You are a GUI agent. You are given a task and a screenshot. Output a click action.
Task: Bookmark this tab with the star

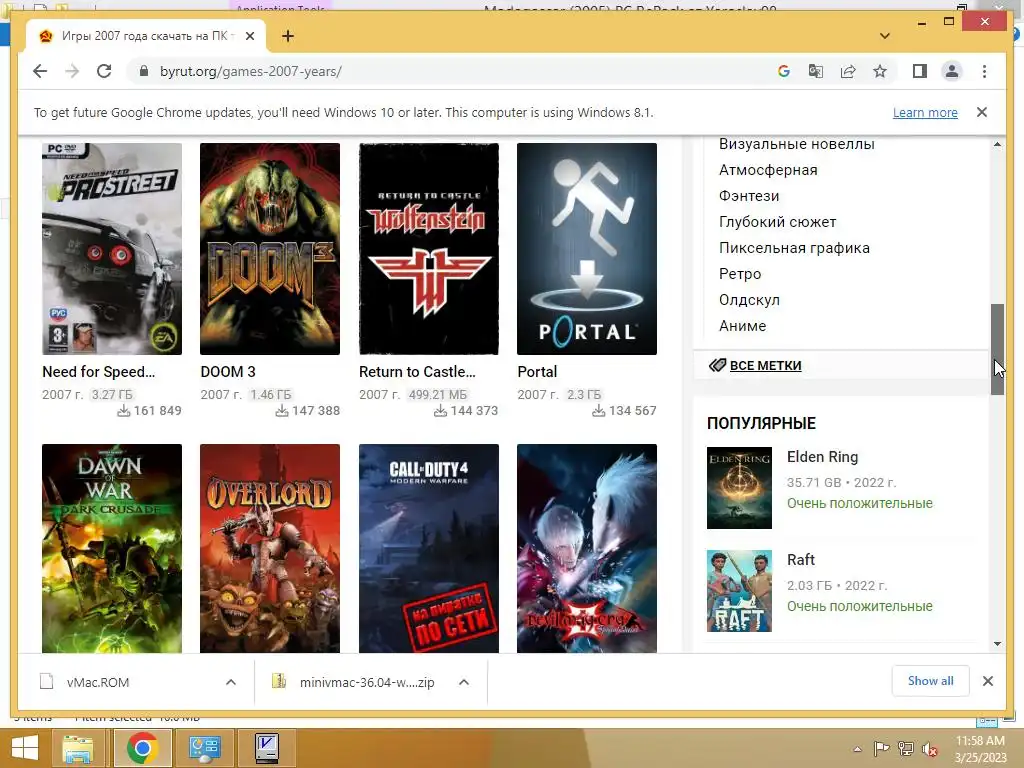(x=880, y=71)
